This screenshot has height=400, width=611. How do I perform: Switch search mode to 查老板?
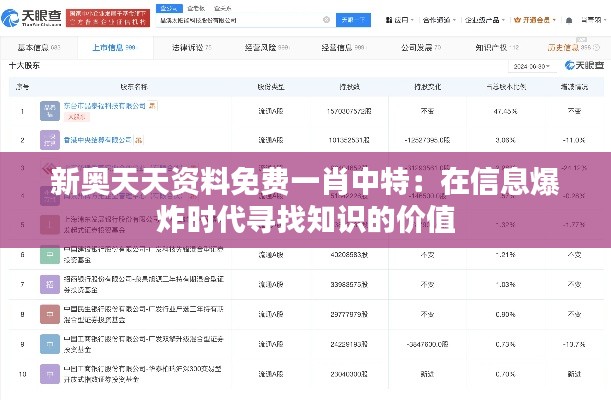click(x=196, y=8)
